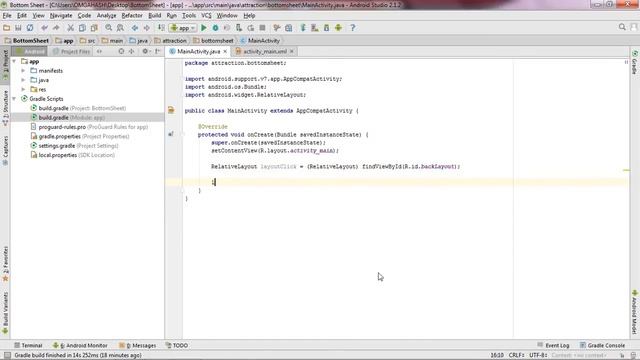Expand the manifests folder
The image size is (640, 360).
23,71
